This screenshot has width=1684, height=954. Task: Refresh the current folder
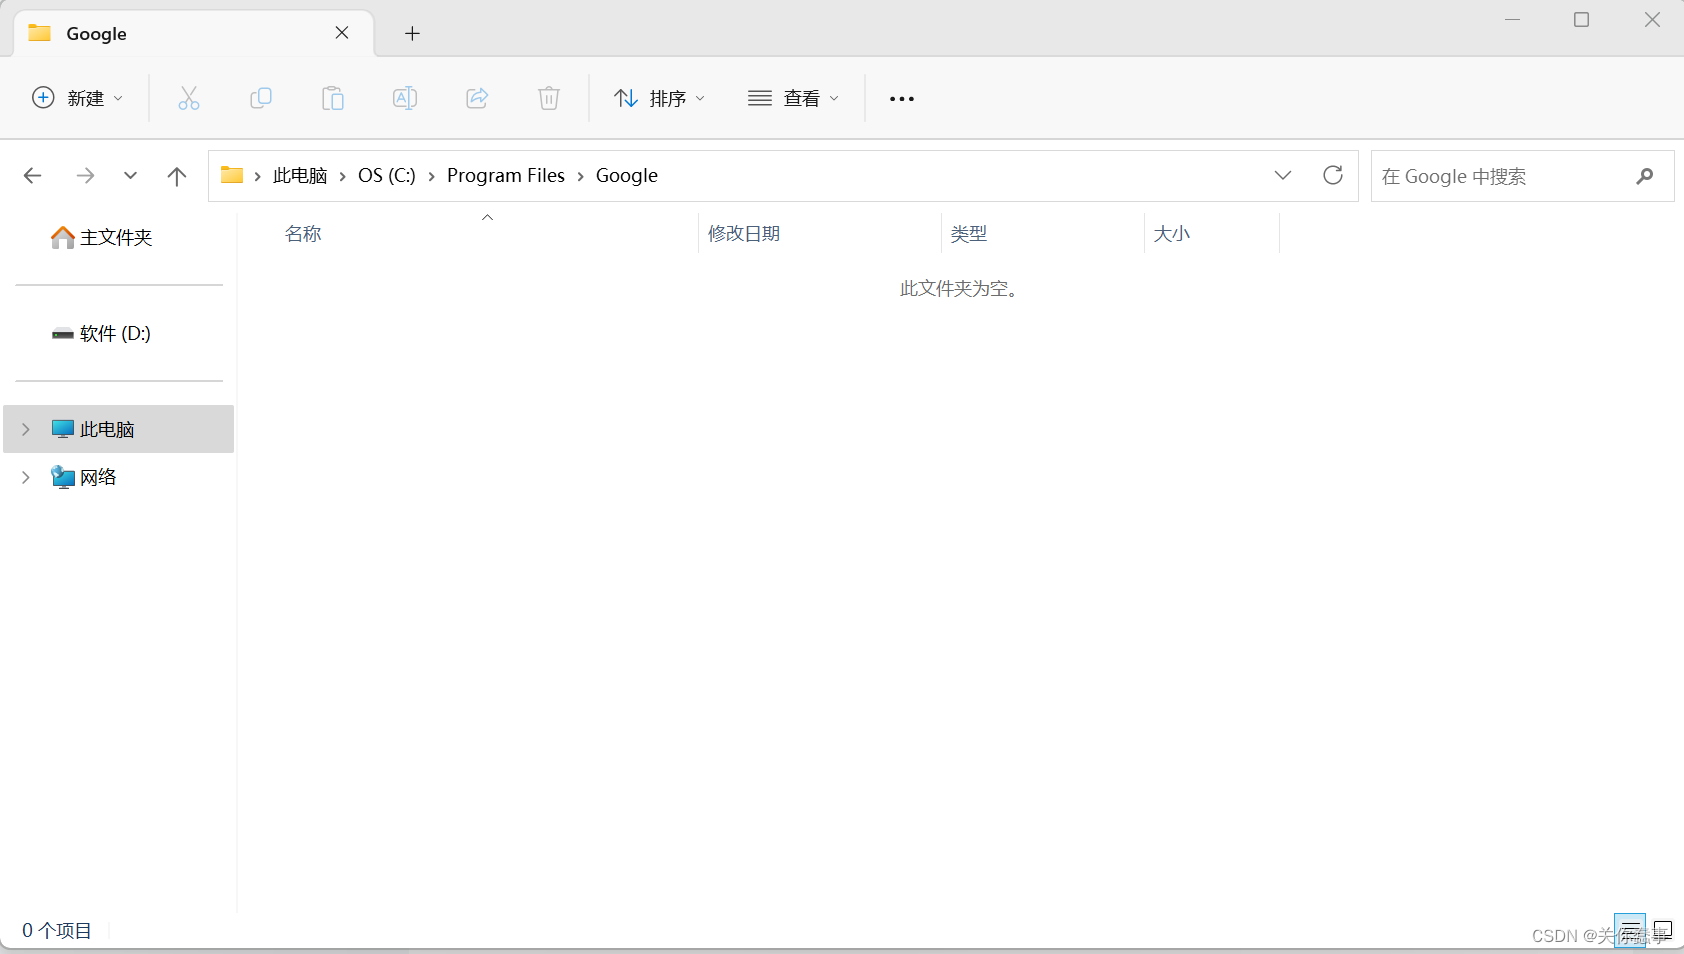point(1333,176)
